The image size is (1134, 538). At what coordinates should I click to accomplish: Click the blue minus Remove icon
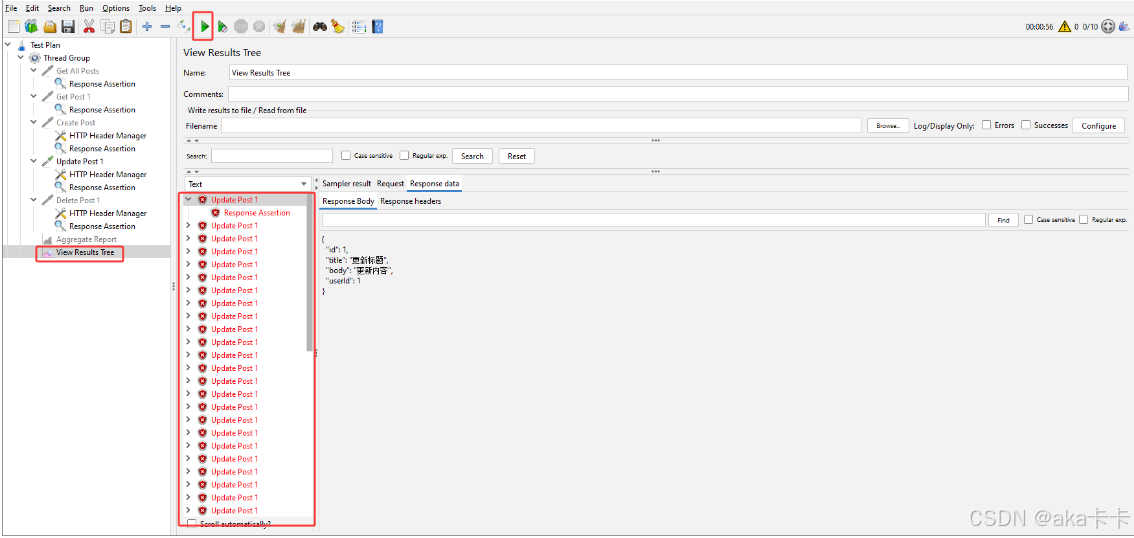pyautogui.click(x=165, y=27)
